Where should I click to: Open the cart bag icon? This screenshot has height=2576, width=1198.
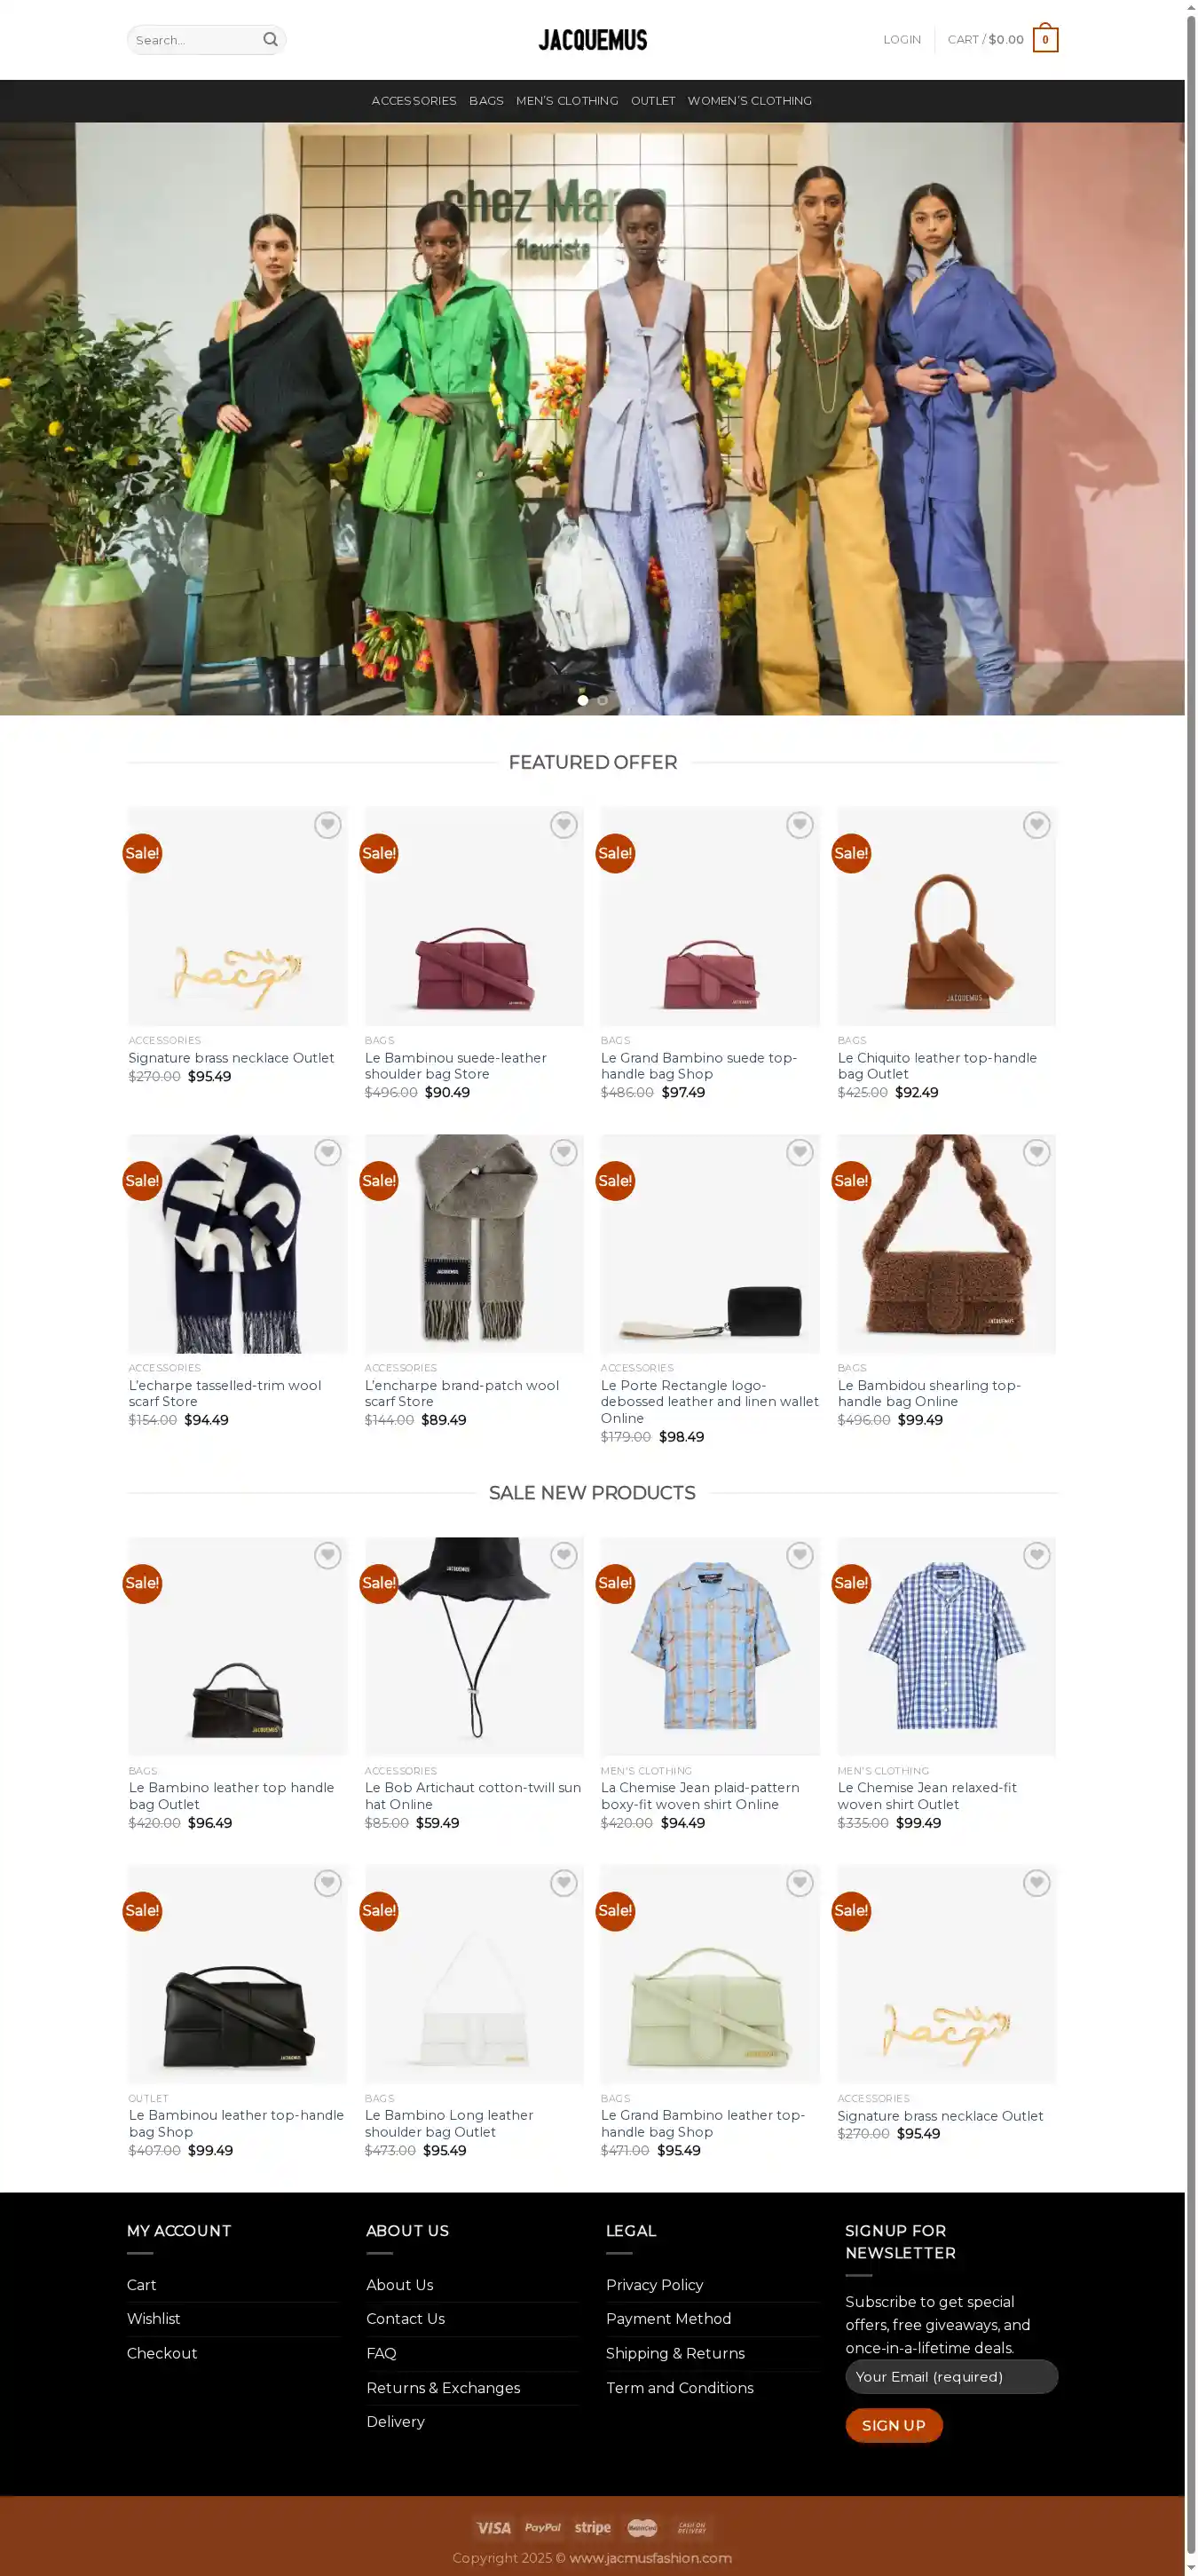point(1045,39)
